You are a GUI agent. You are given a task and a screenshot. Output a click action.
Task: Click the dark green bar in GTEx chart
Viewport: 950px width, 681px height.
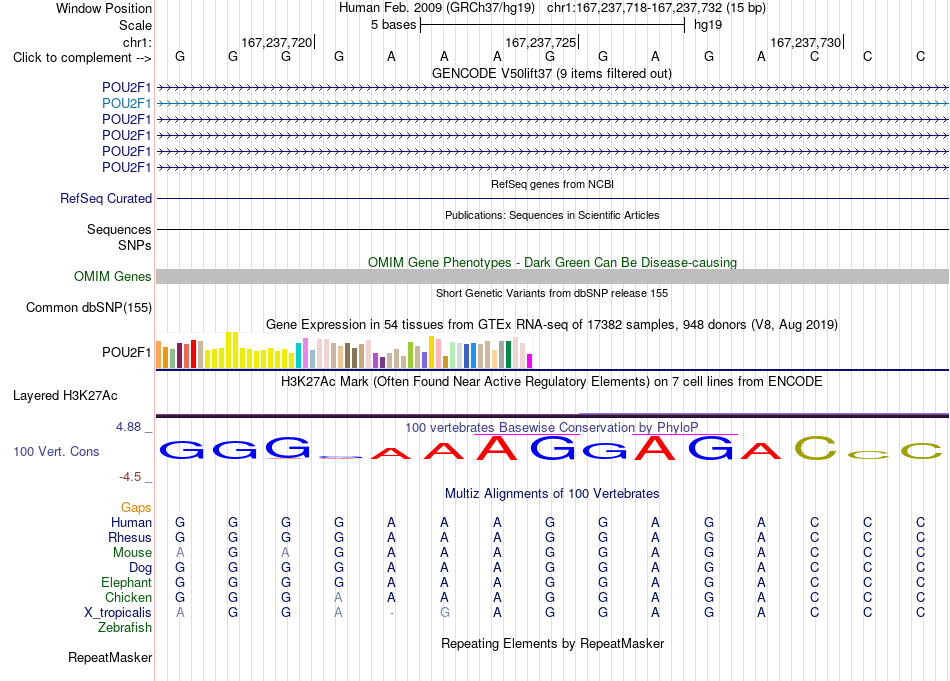pos(508,355)
